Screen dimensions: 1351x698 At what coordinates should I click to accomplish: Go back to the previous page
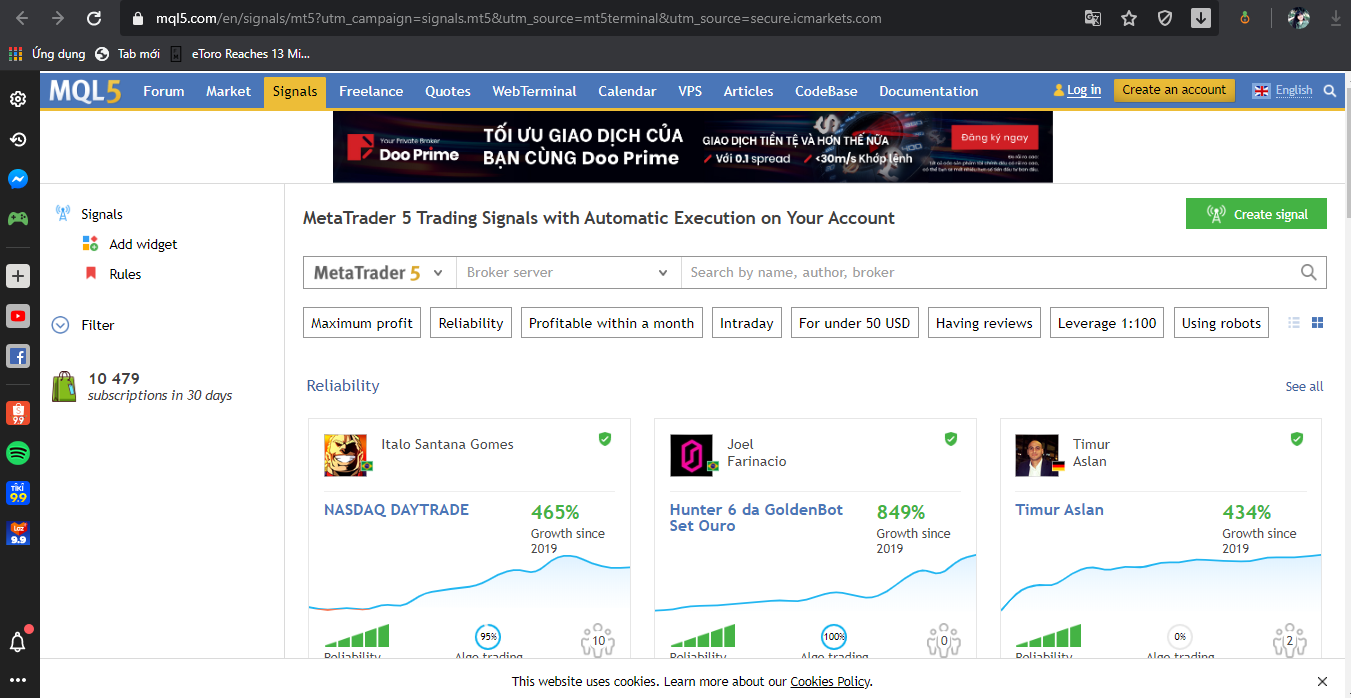click(x=22, y=18)
